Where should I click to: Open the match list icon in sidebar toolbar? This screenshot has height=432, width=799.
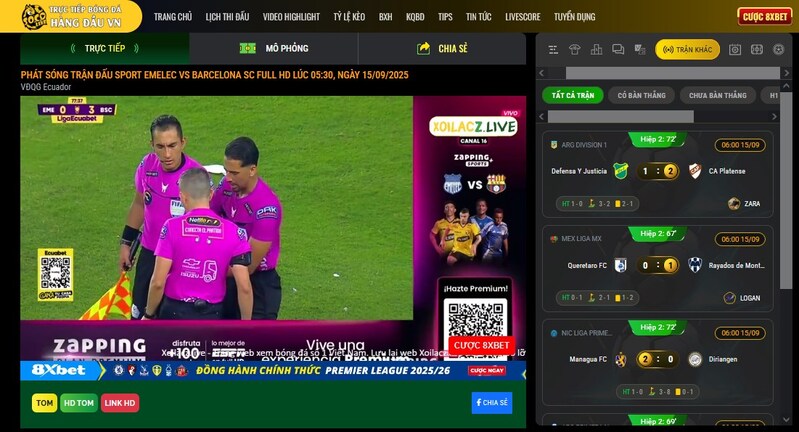[553, 49]
